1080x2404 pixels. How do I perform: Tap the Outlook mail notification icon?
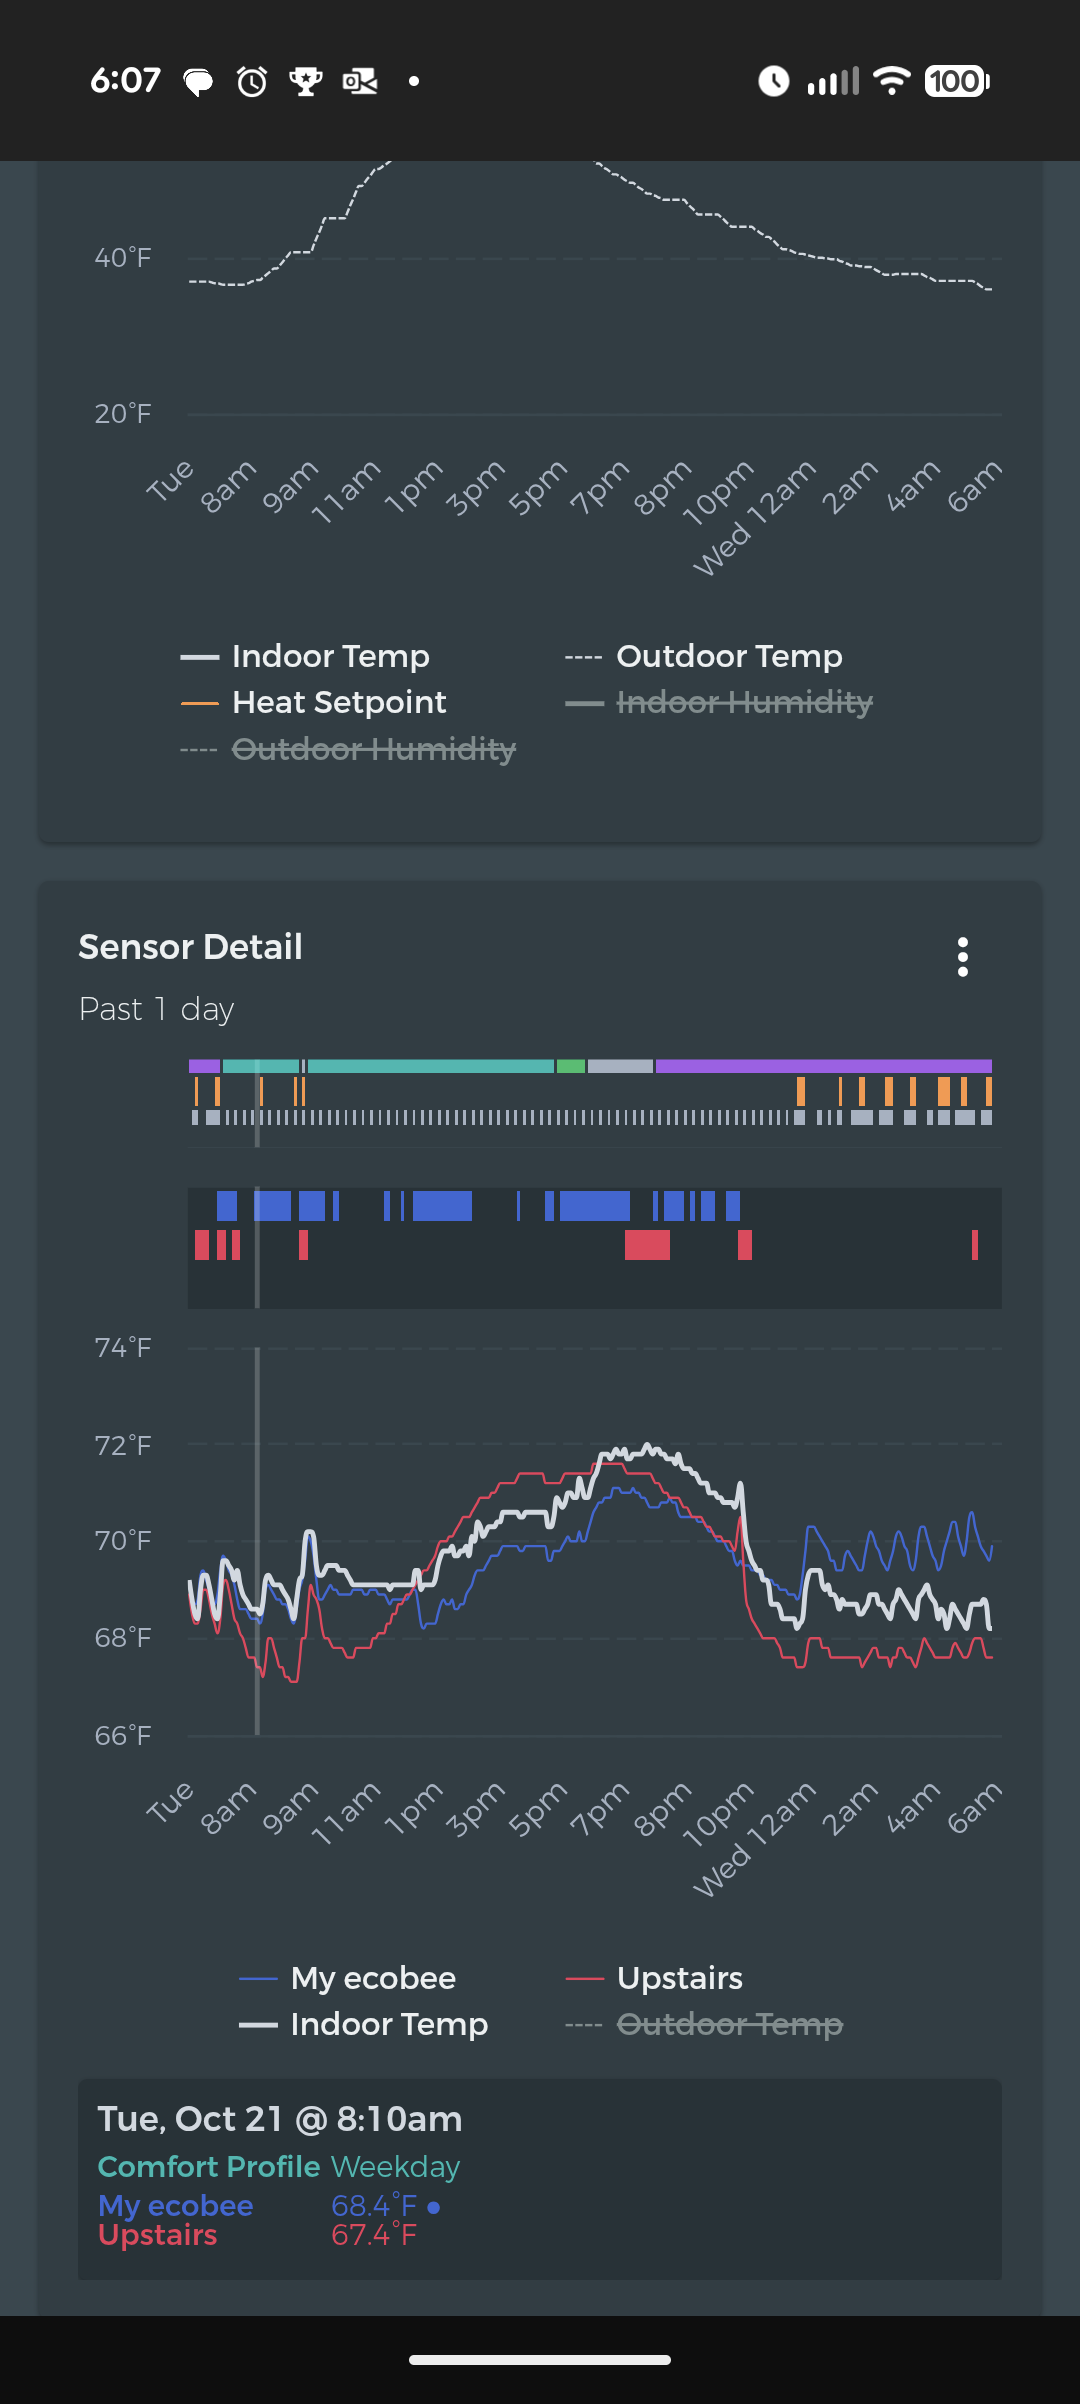click(x=360, y=81)
